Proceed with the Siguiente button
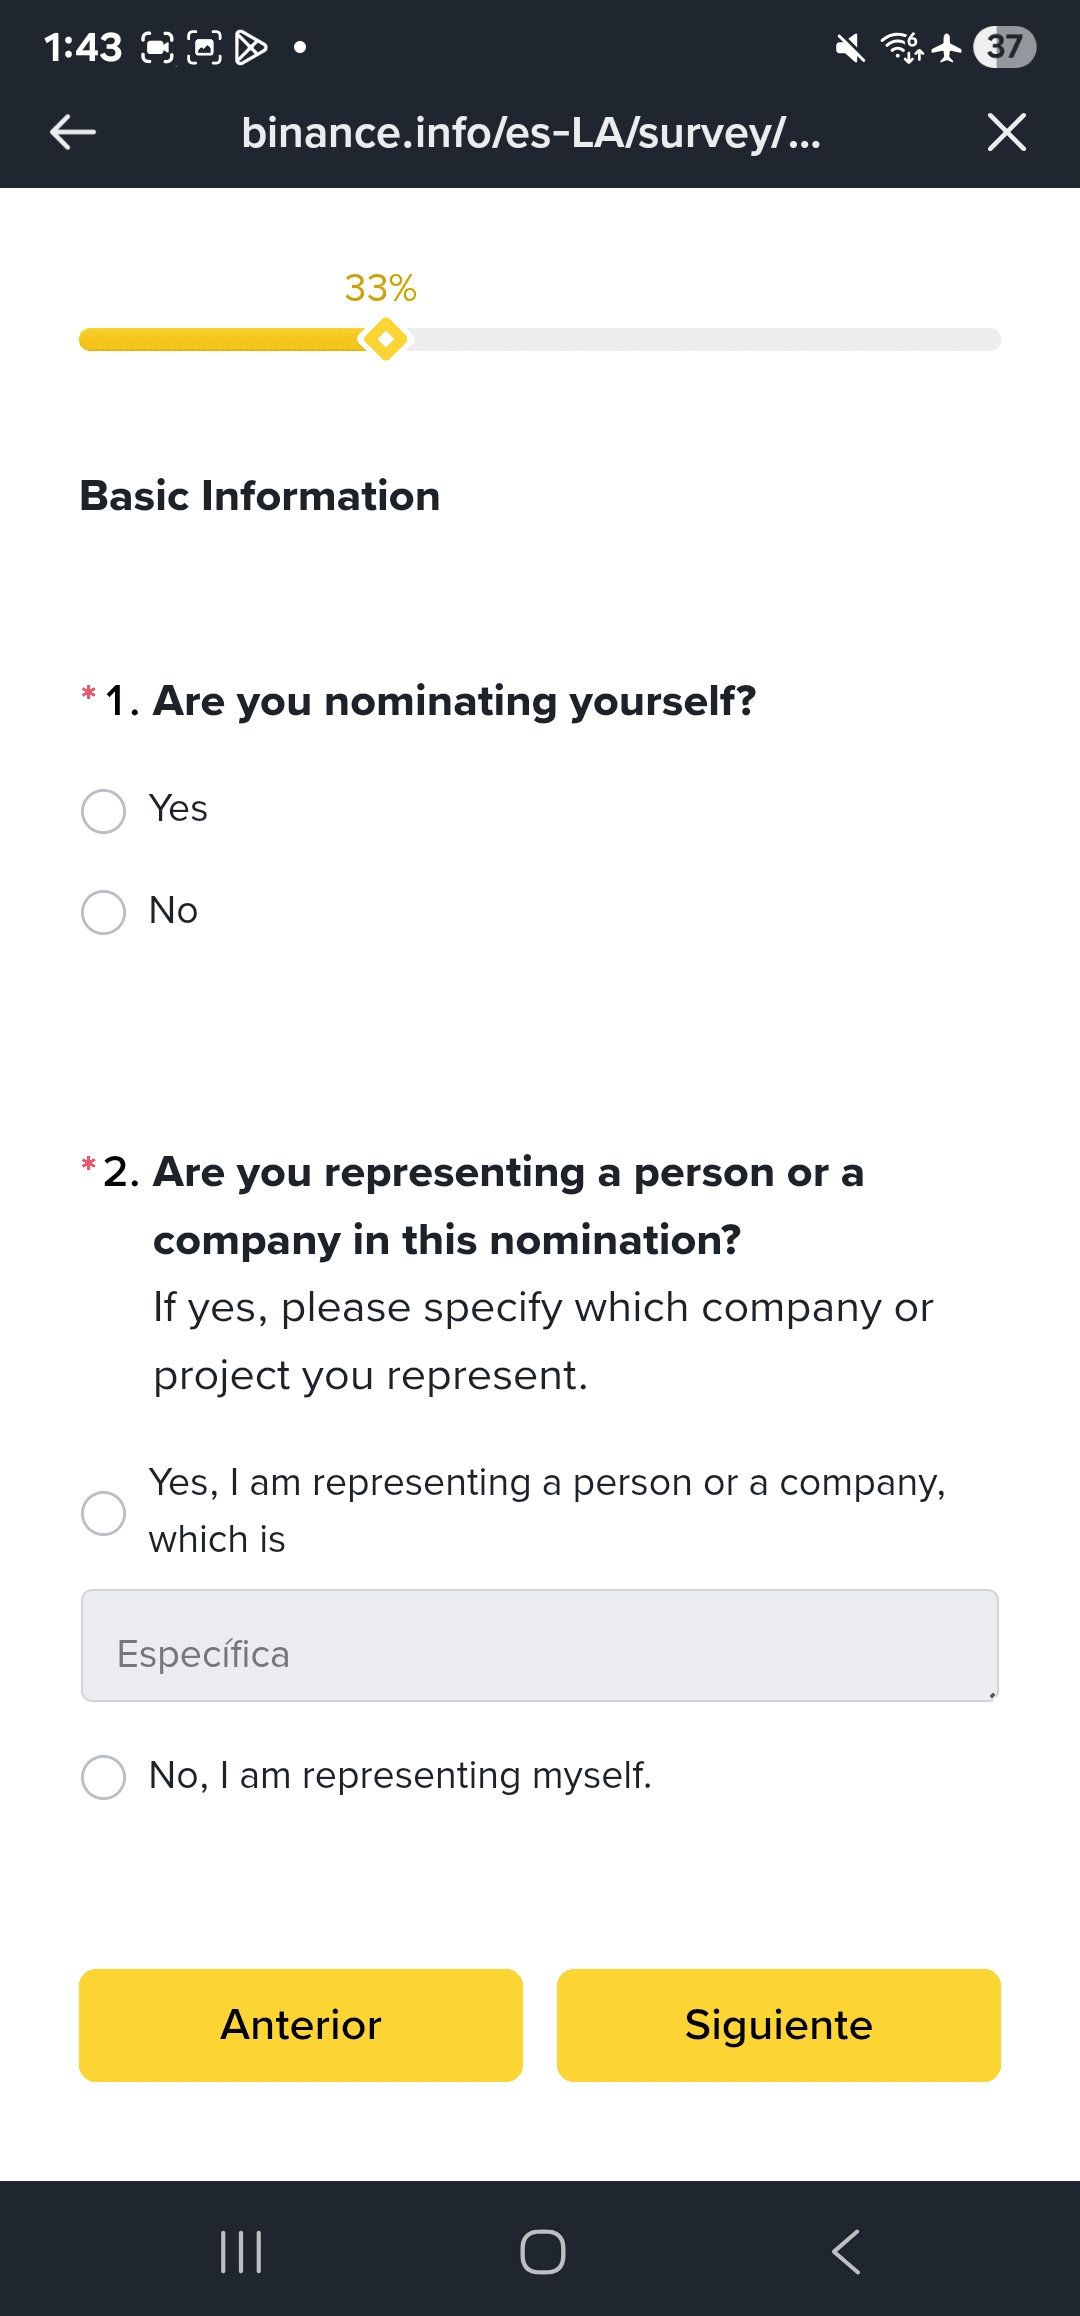This screenshot has width=1080, height=2316. pyautogui.click(x=778, y=2025)
